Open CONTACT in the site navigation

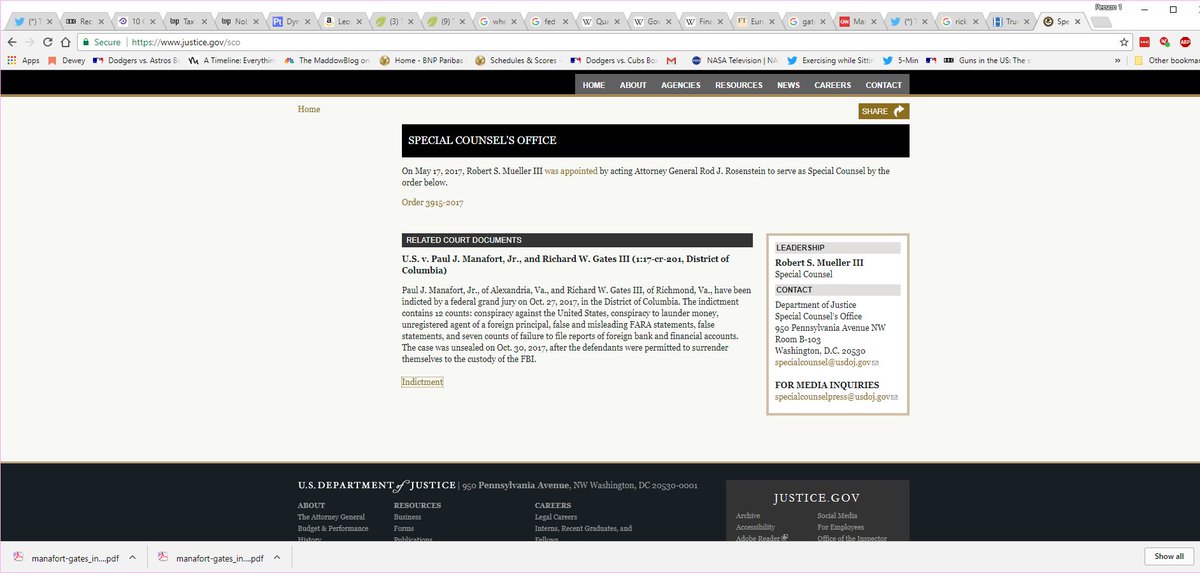884,85
